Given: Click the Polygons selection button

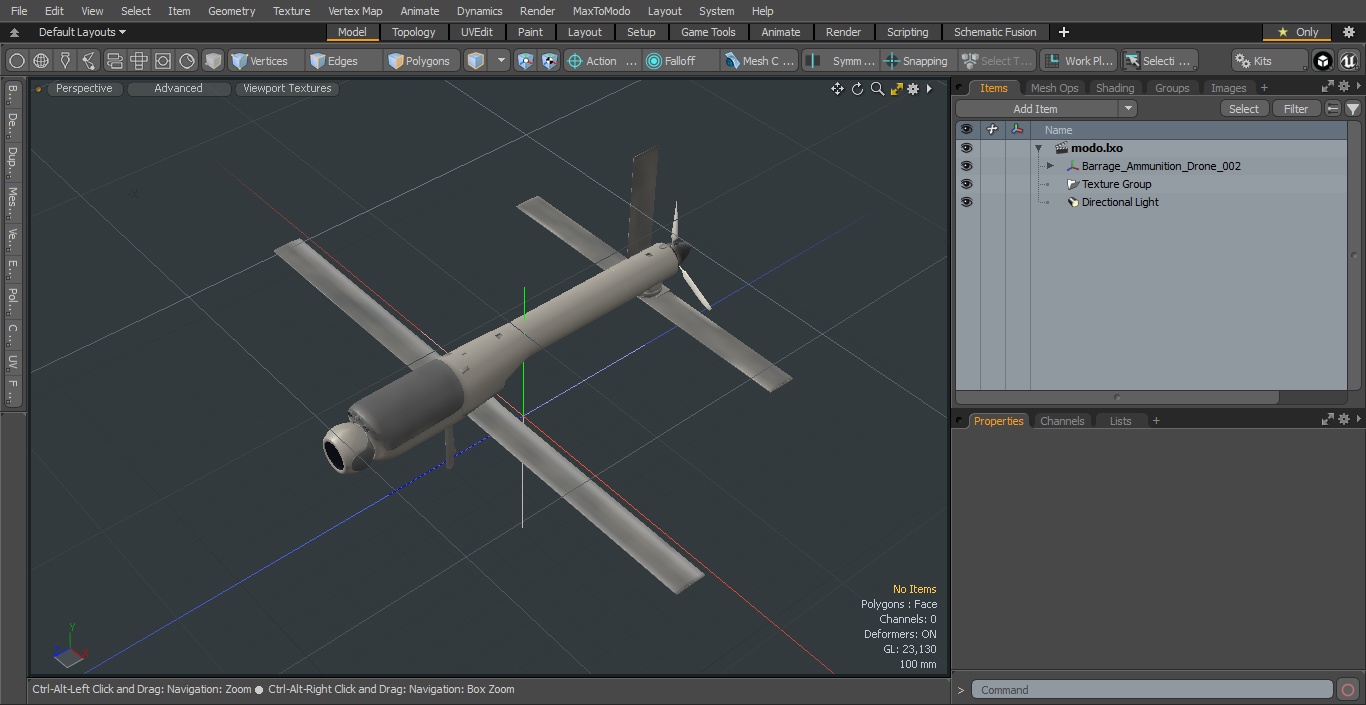Looking at the screenshot, I should (x=422, y=61).
